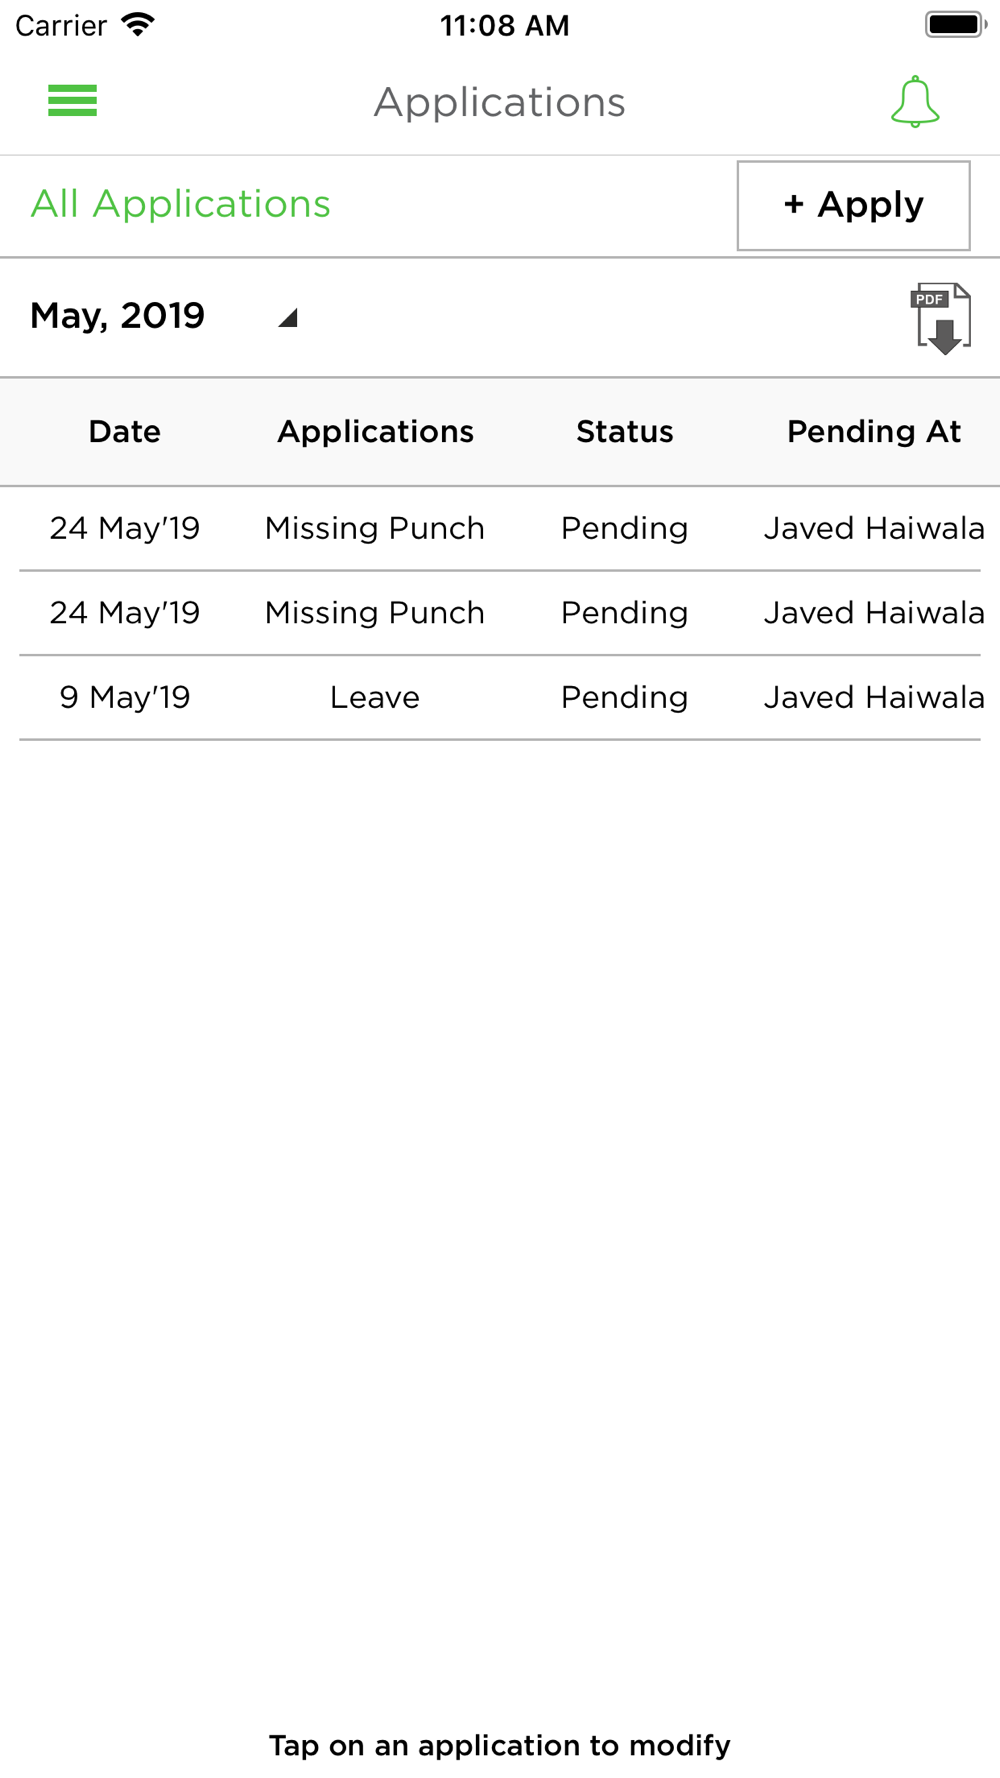Tap the Pending At column header
This screenshot has height=1778, width=1000.
pos(873,432)
